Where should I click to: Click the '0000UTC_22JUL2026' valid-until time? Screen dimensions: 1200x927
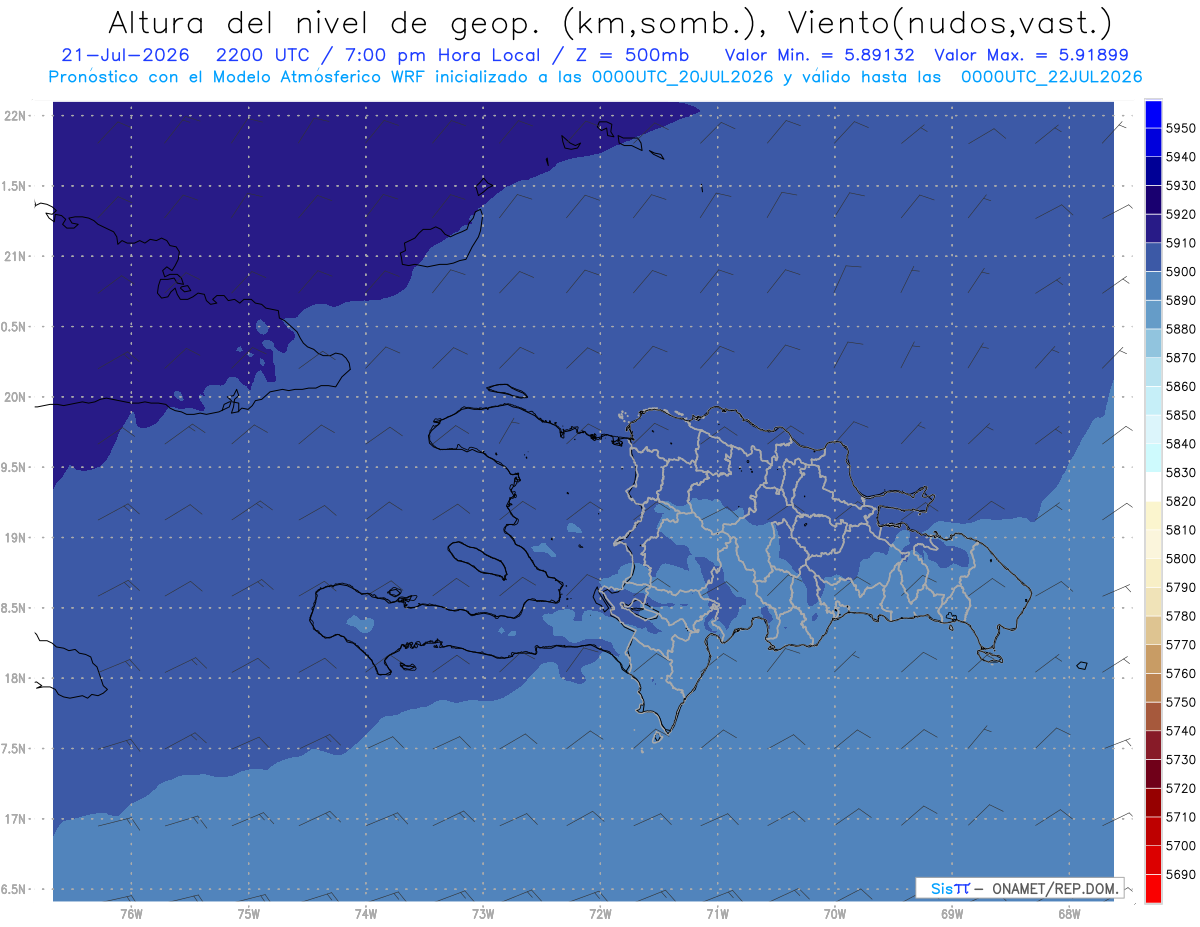point(1052,76)
